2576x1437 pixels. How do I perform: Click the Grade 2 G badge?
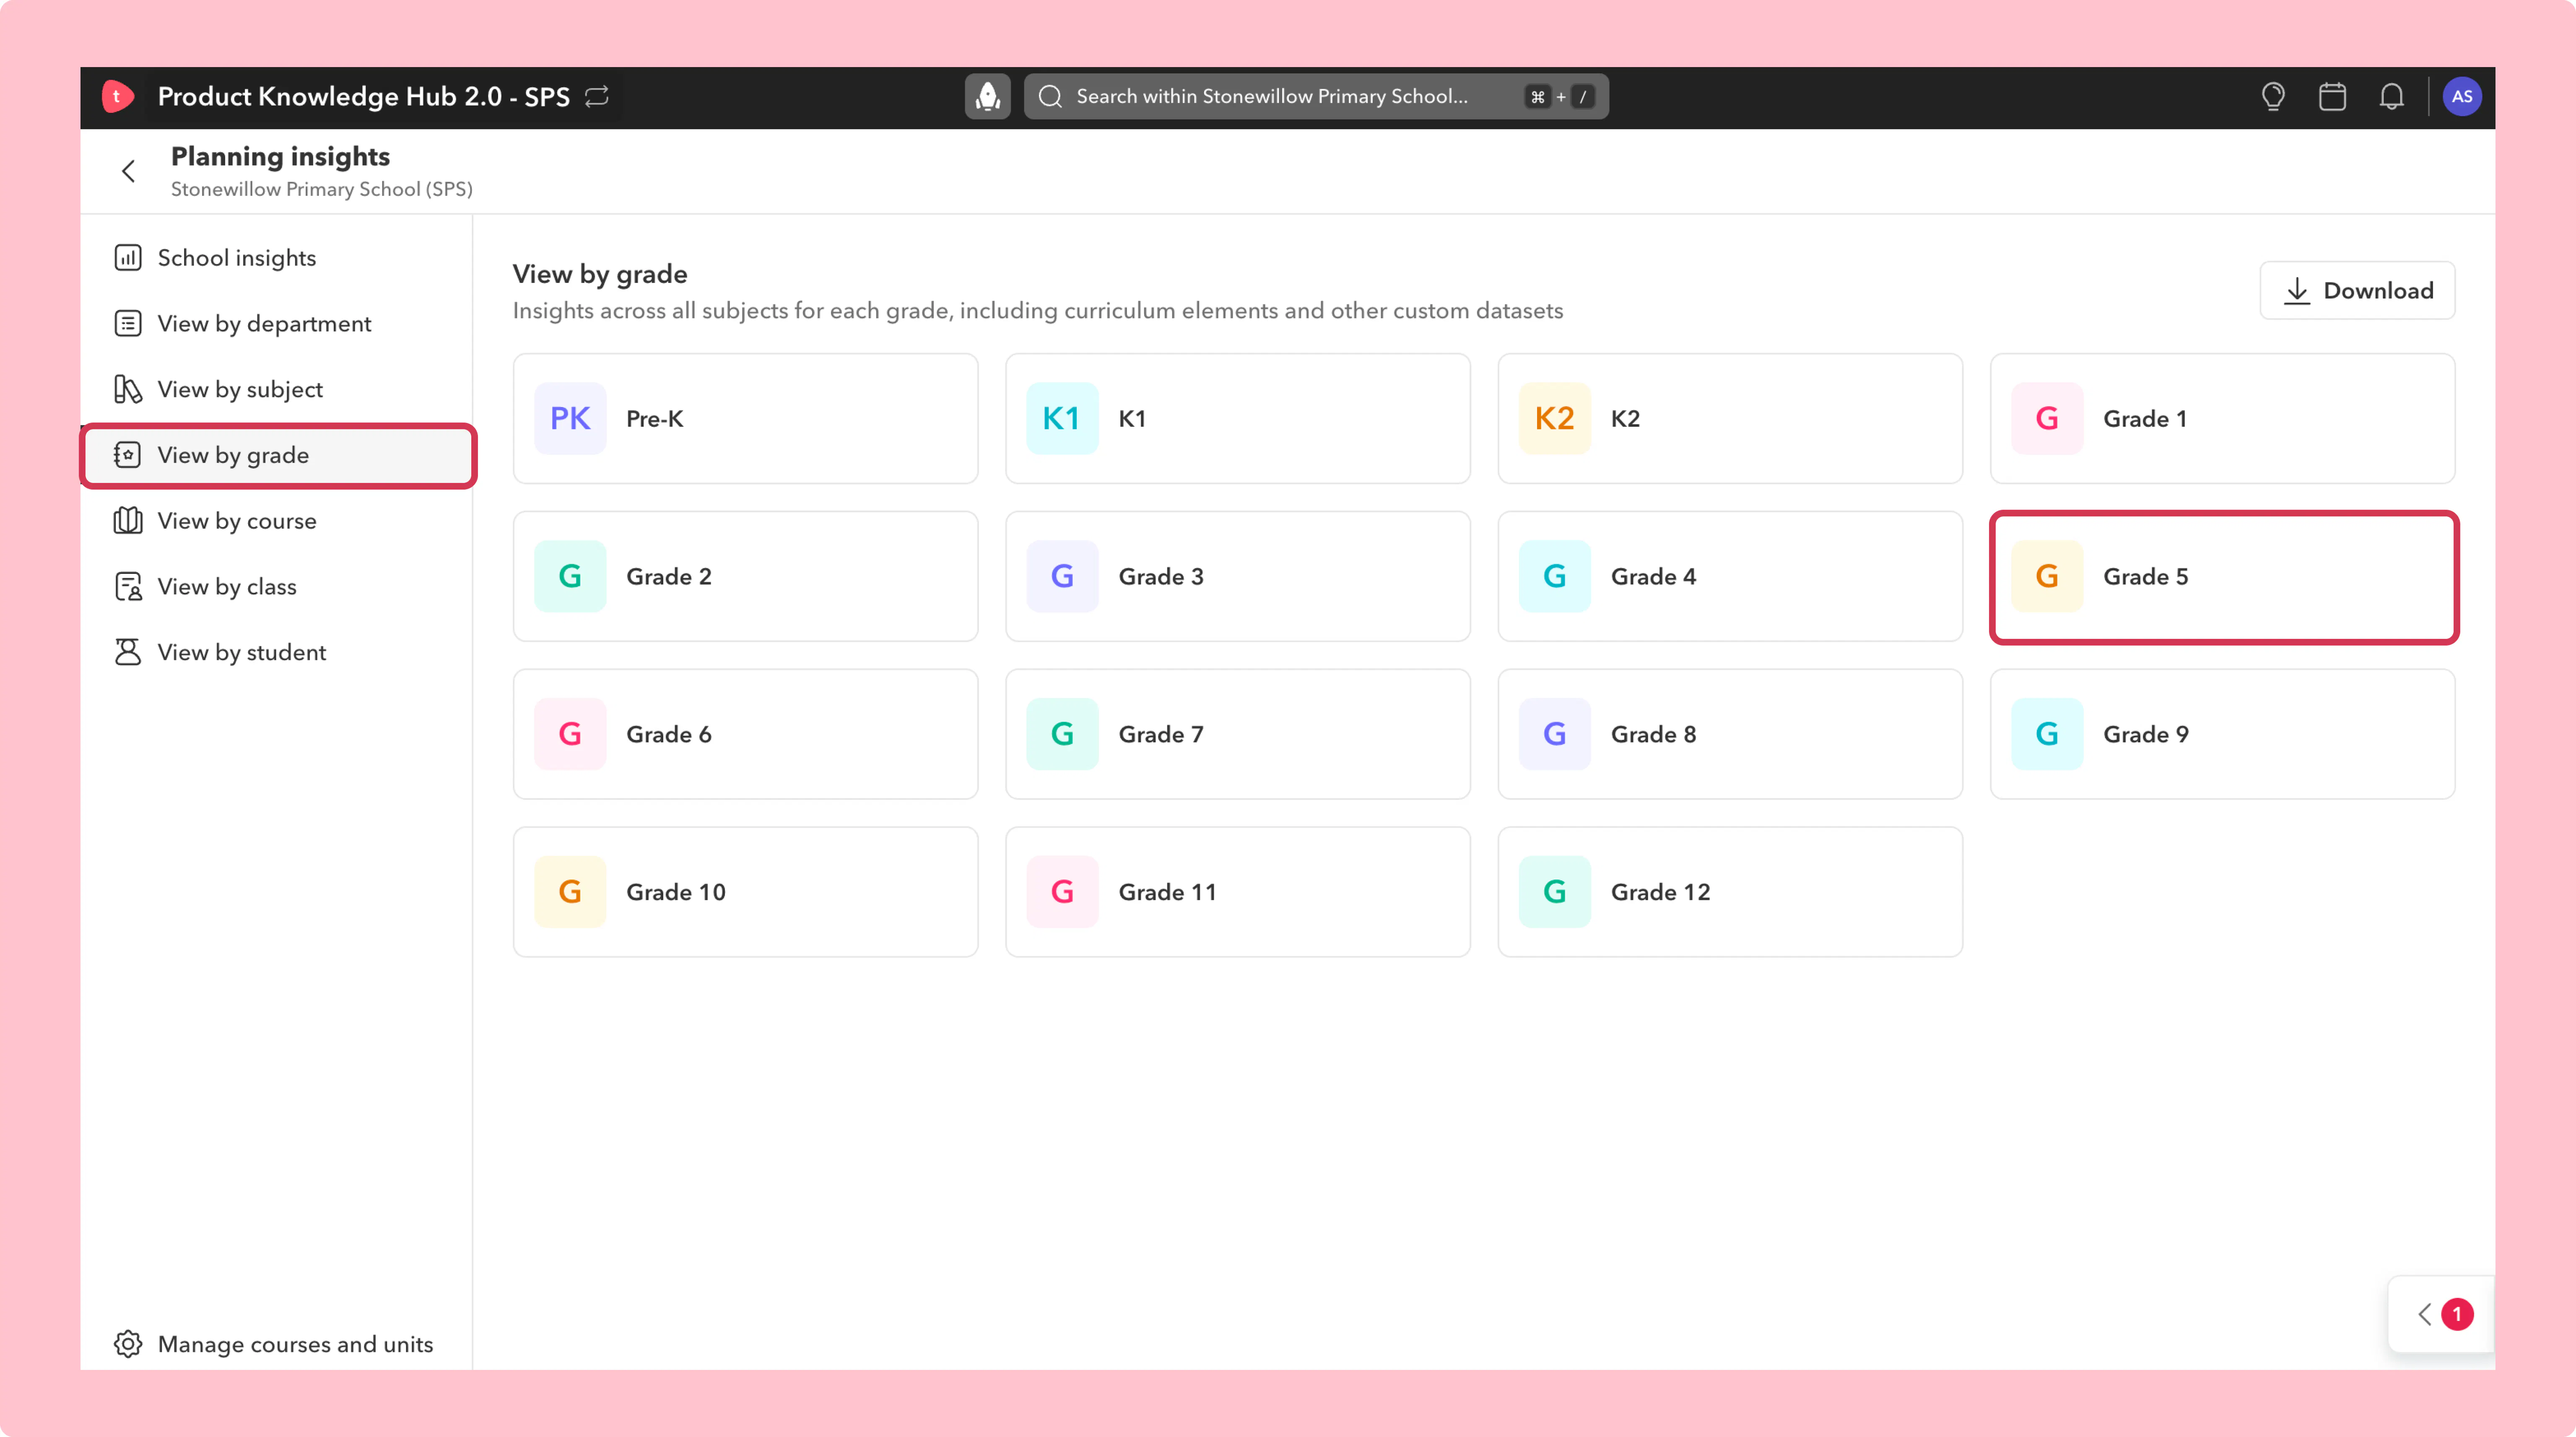click(570, 576)
